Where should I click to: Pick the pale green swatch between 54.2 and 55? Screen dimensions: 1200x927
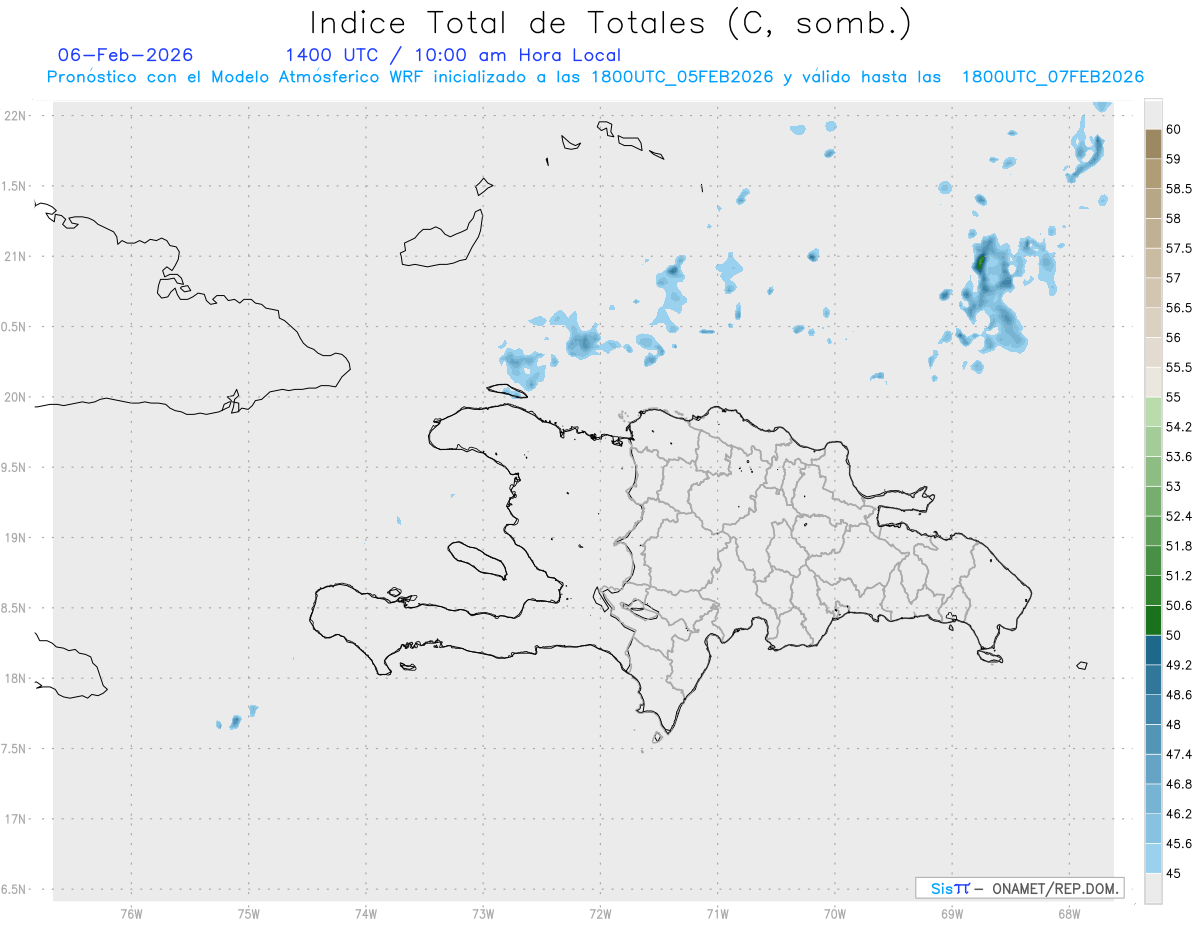point(1153,412)
